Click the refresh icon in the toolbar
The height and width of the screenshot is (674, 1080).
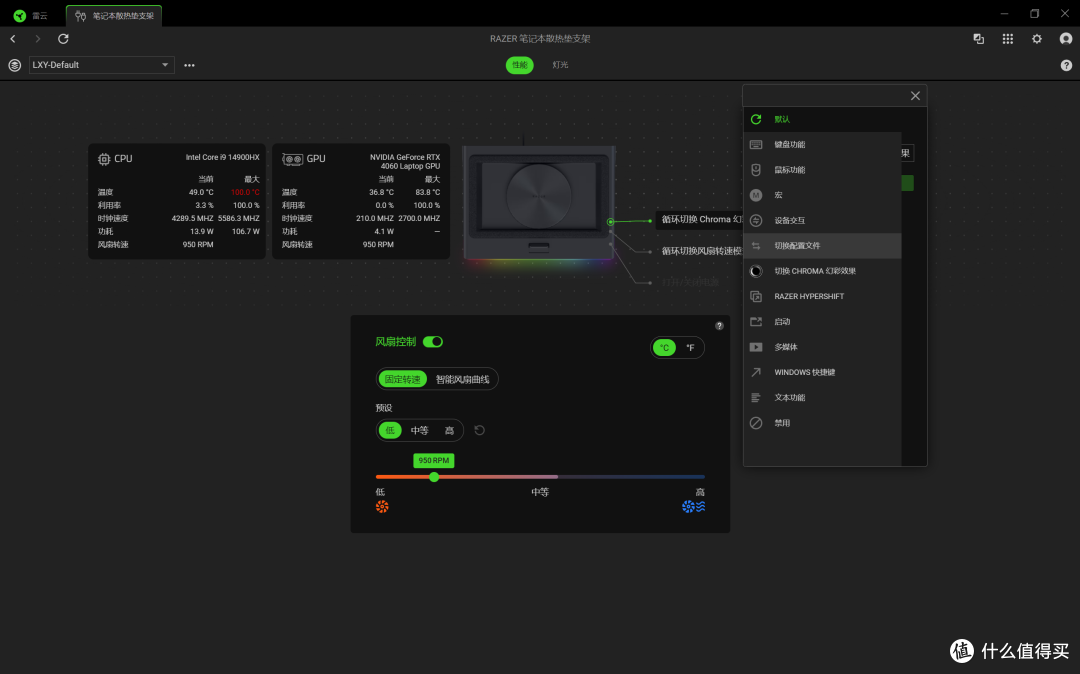(x=63, y=39)
